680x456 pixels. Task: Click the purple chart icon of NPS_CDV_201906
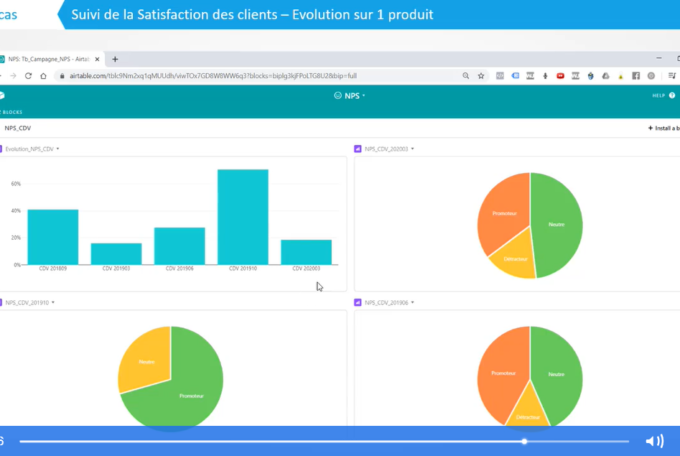click(x=357, y=302)
